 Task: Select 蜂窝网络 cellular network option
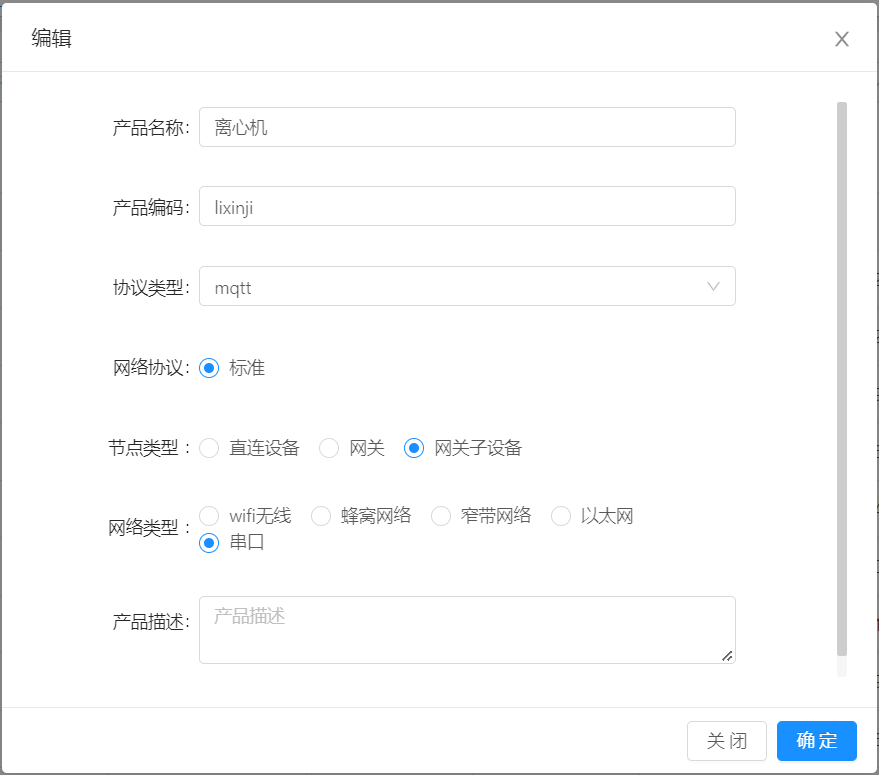321,515
